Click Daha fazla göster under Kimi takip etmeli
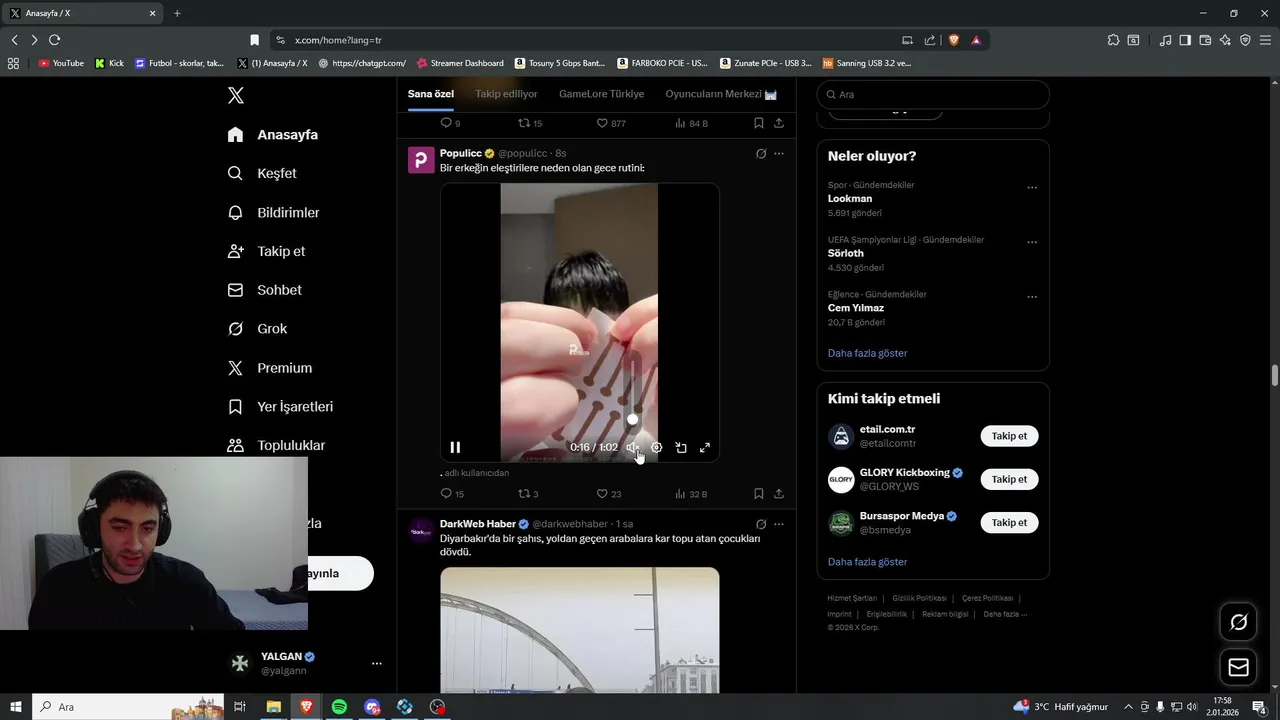1280x720 pixels. pos(868,562)
